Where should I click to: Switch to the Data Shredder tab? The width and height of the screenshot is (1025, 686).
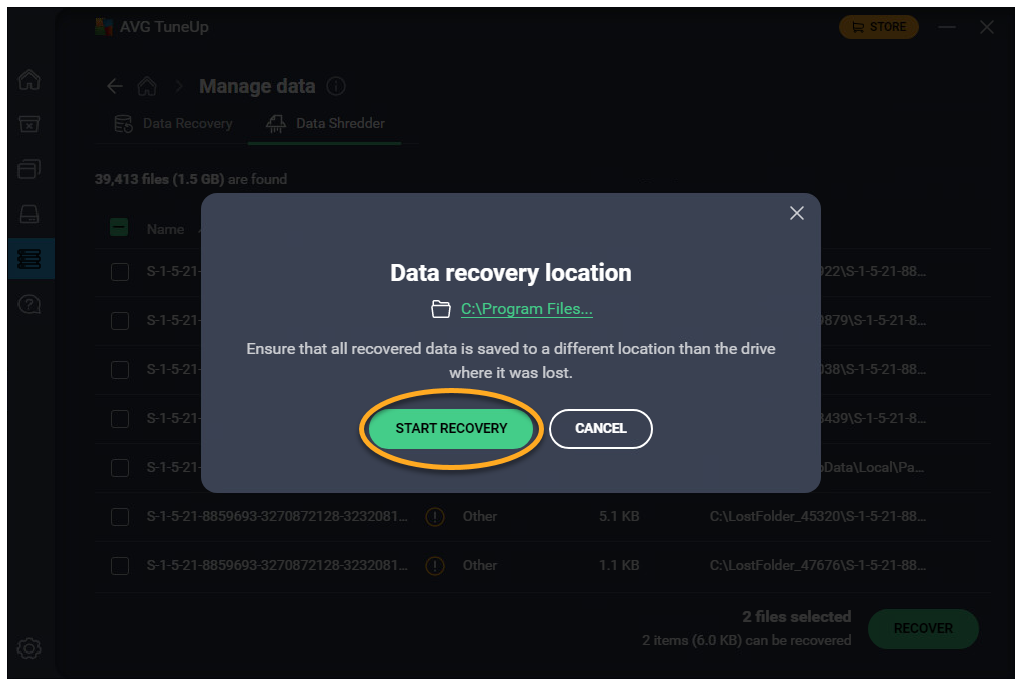coord(326,124)
